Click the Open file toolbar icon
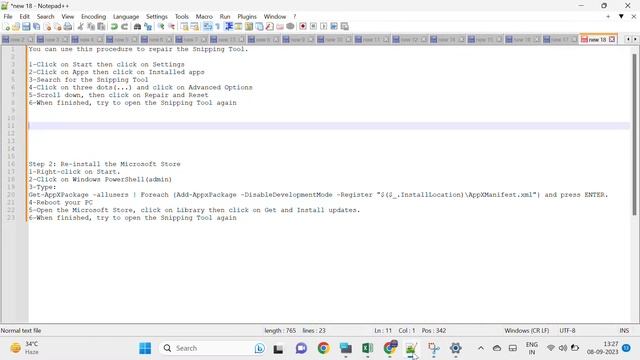Screen dimensions: 640x360 point(16,27)
